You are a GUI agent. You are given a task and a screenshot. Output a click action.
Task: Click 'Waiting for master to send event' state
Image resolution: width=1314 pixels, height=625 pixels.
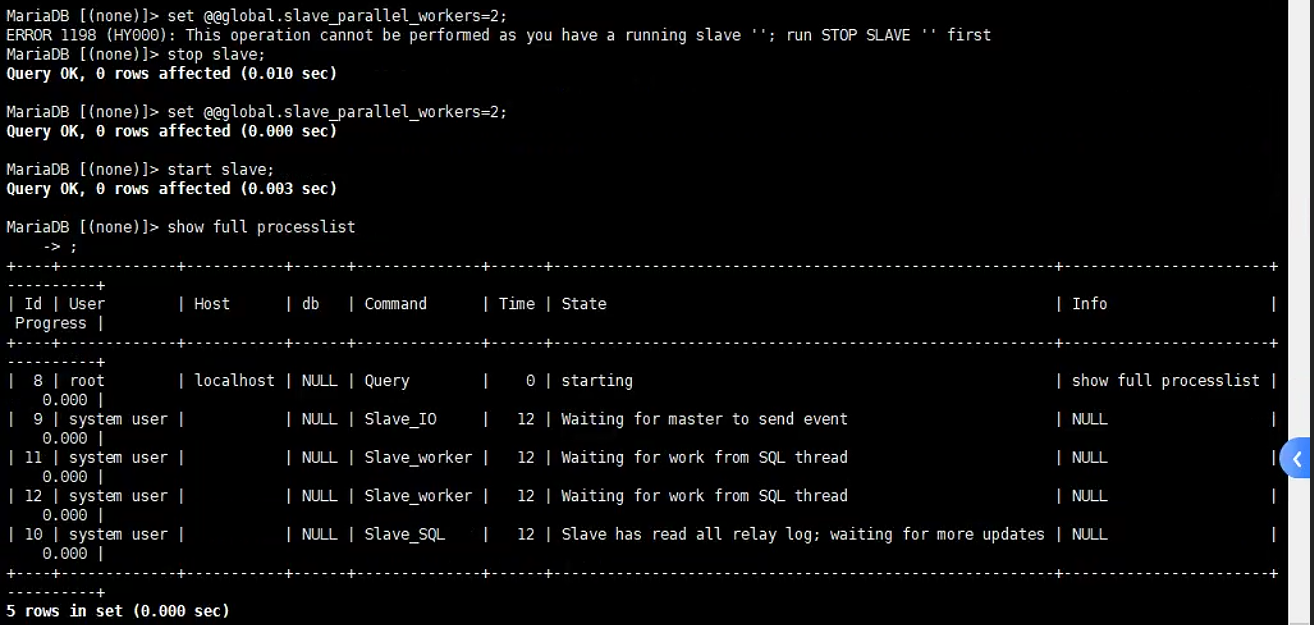click(x=704, y=419)
